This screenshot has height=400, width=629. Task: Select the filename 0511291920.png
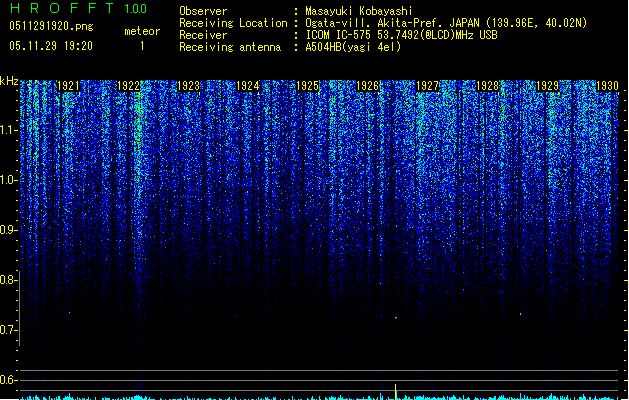51,26
